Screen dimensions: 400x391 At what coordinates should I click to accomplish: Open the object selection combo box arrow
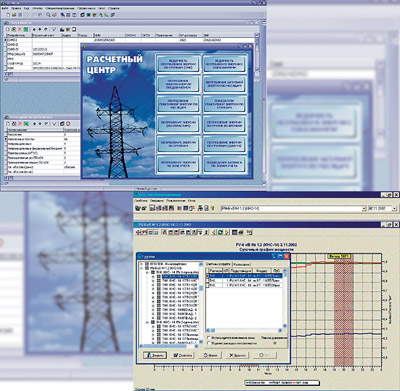click(364, 209)
